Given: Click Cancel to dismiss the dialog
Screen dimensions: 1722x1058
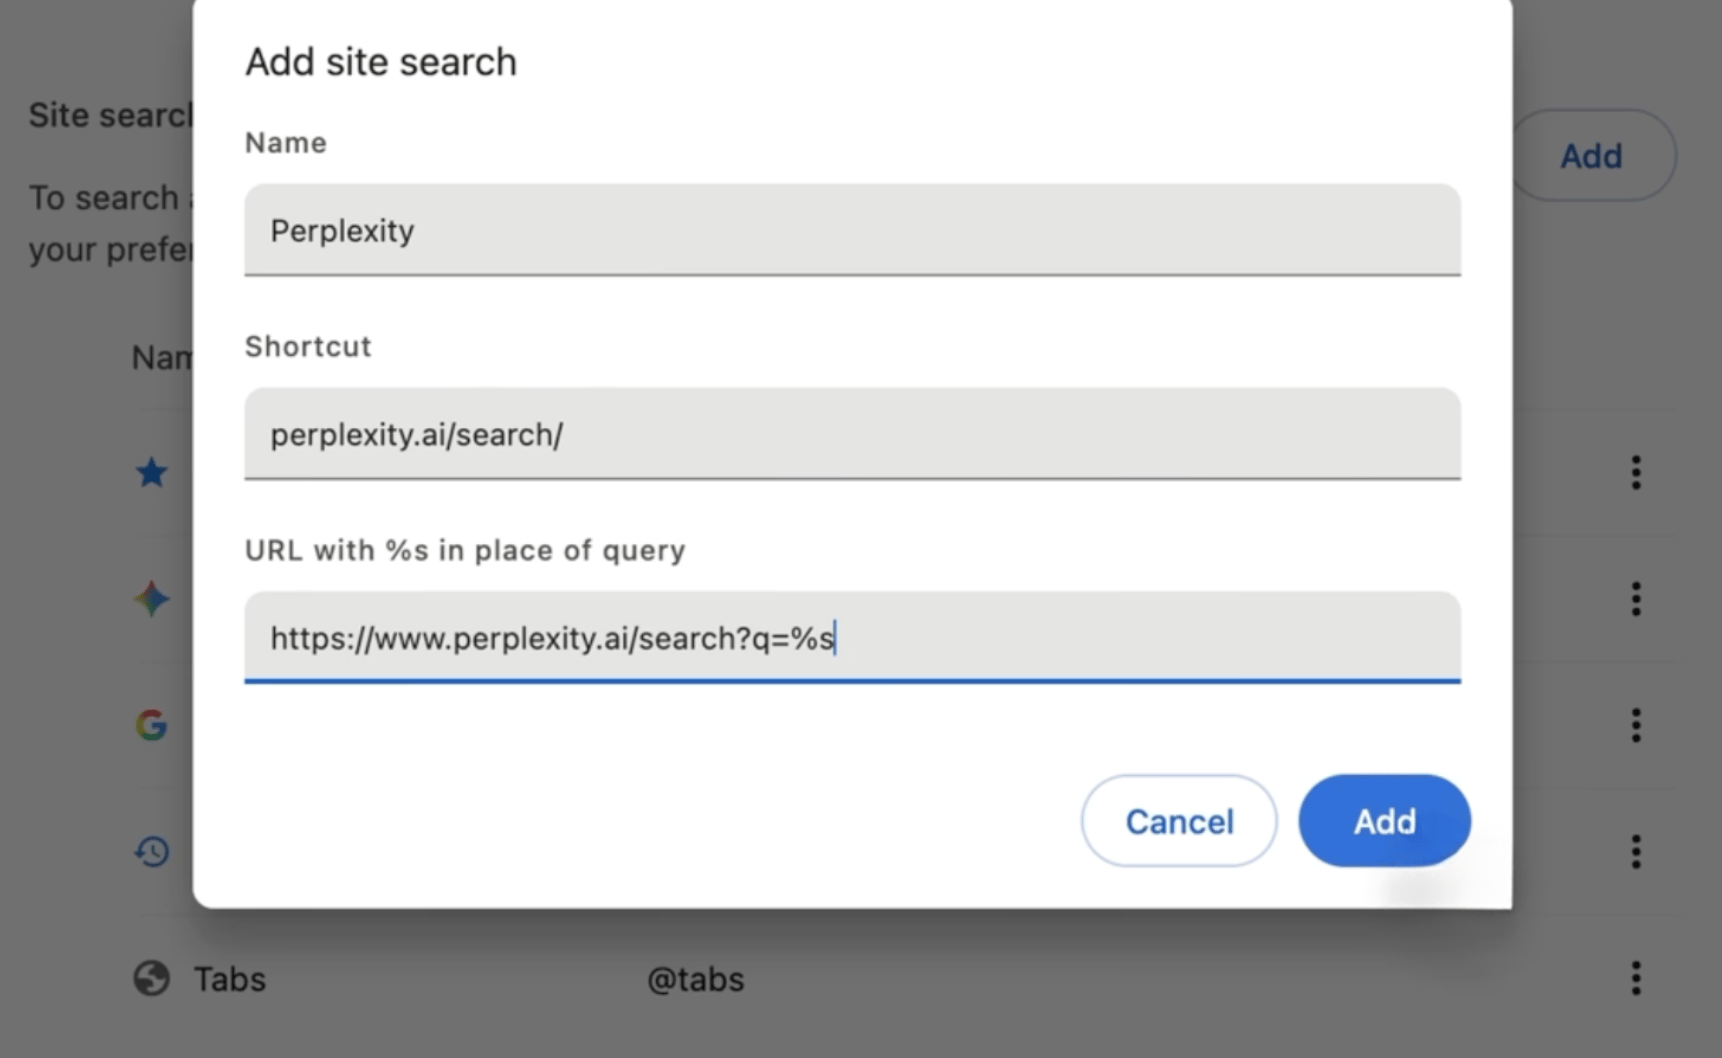Looking at the screenshot, I should (1178, 820).
